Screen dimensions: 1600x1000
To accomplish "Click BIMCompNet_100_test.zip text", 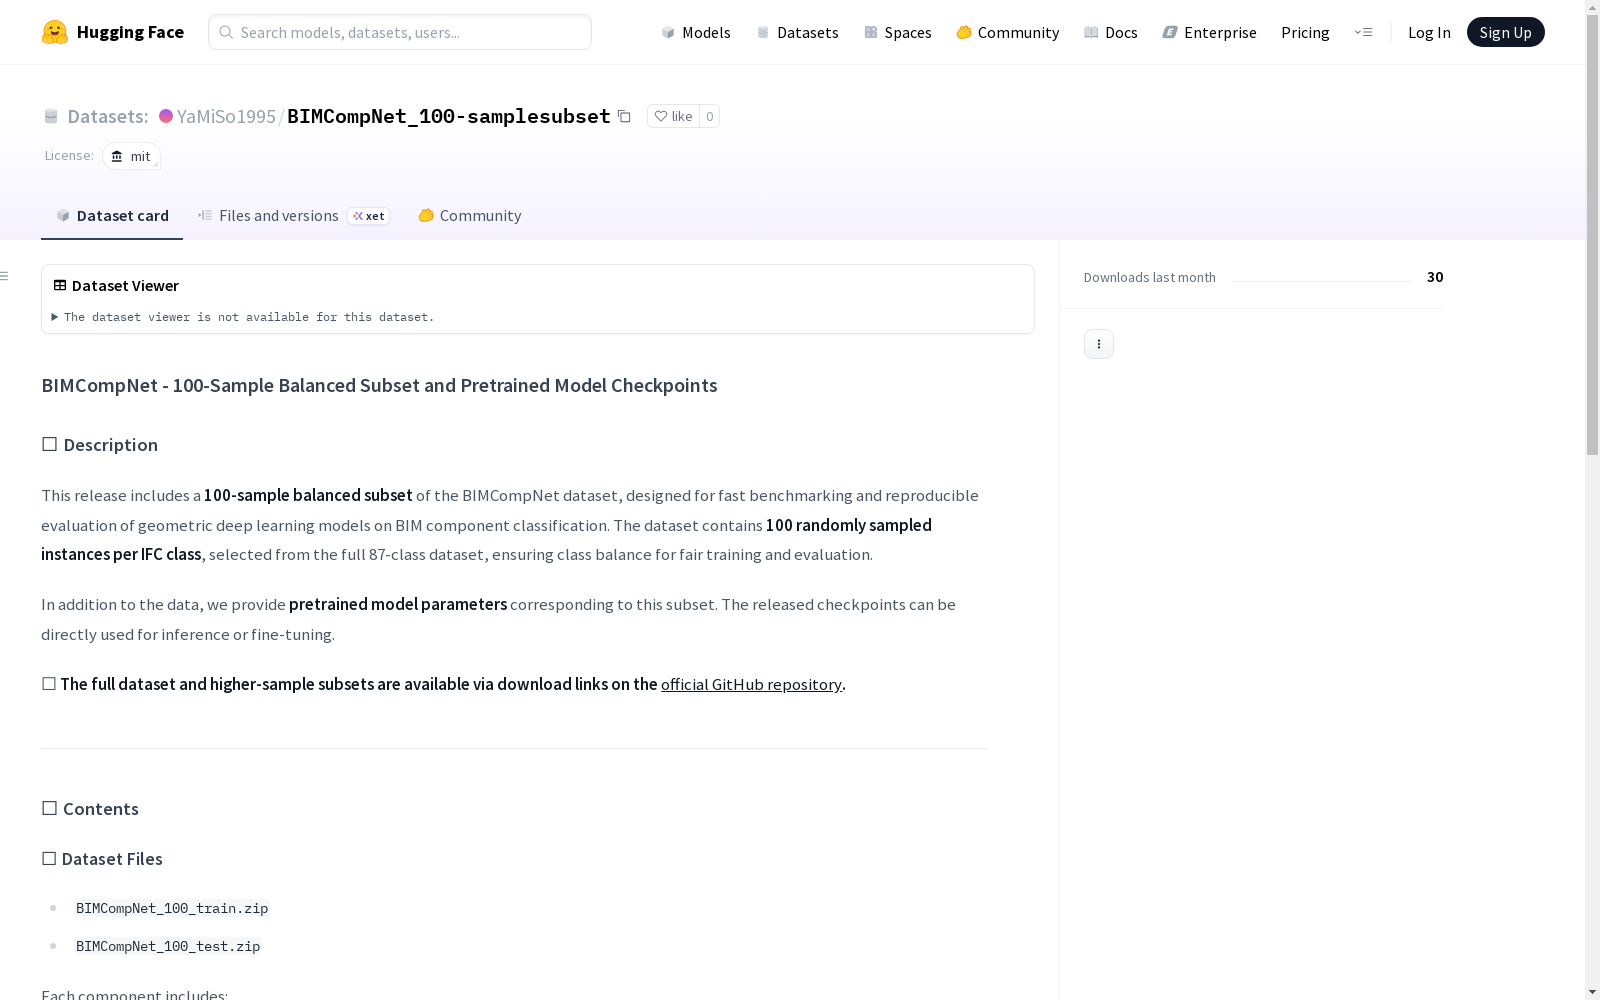I will tap(168, 946).
